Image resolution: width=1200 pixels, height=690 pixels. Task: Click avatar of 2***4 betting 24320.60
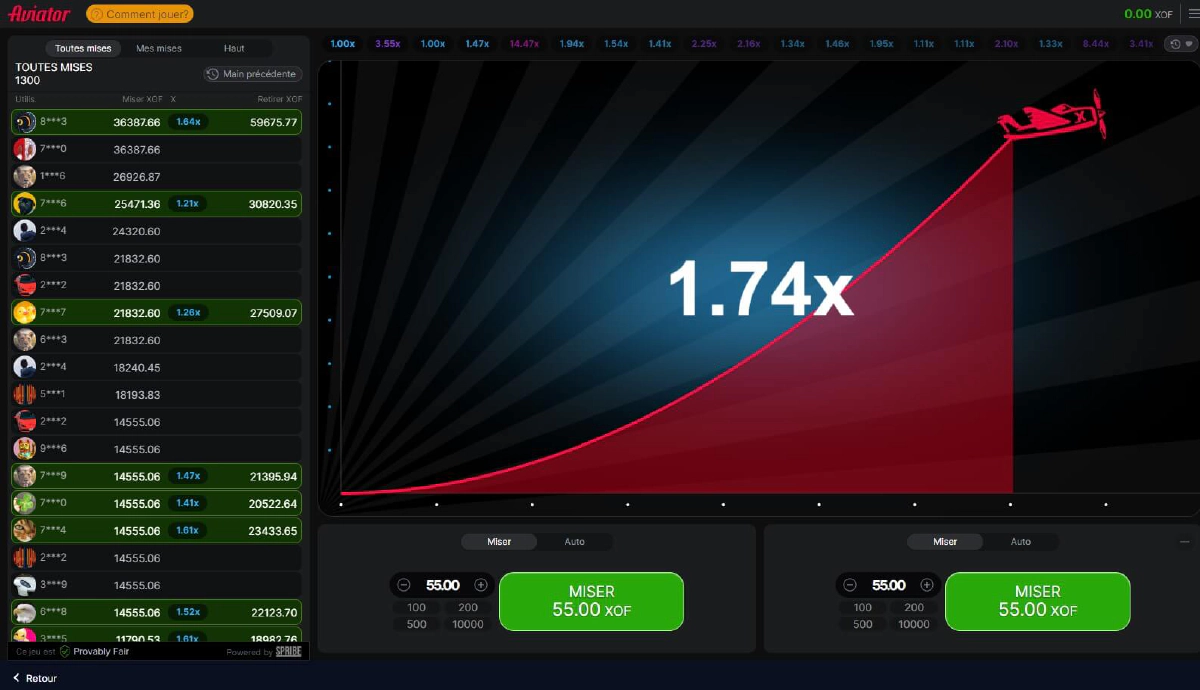point(25,231)
